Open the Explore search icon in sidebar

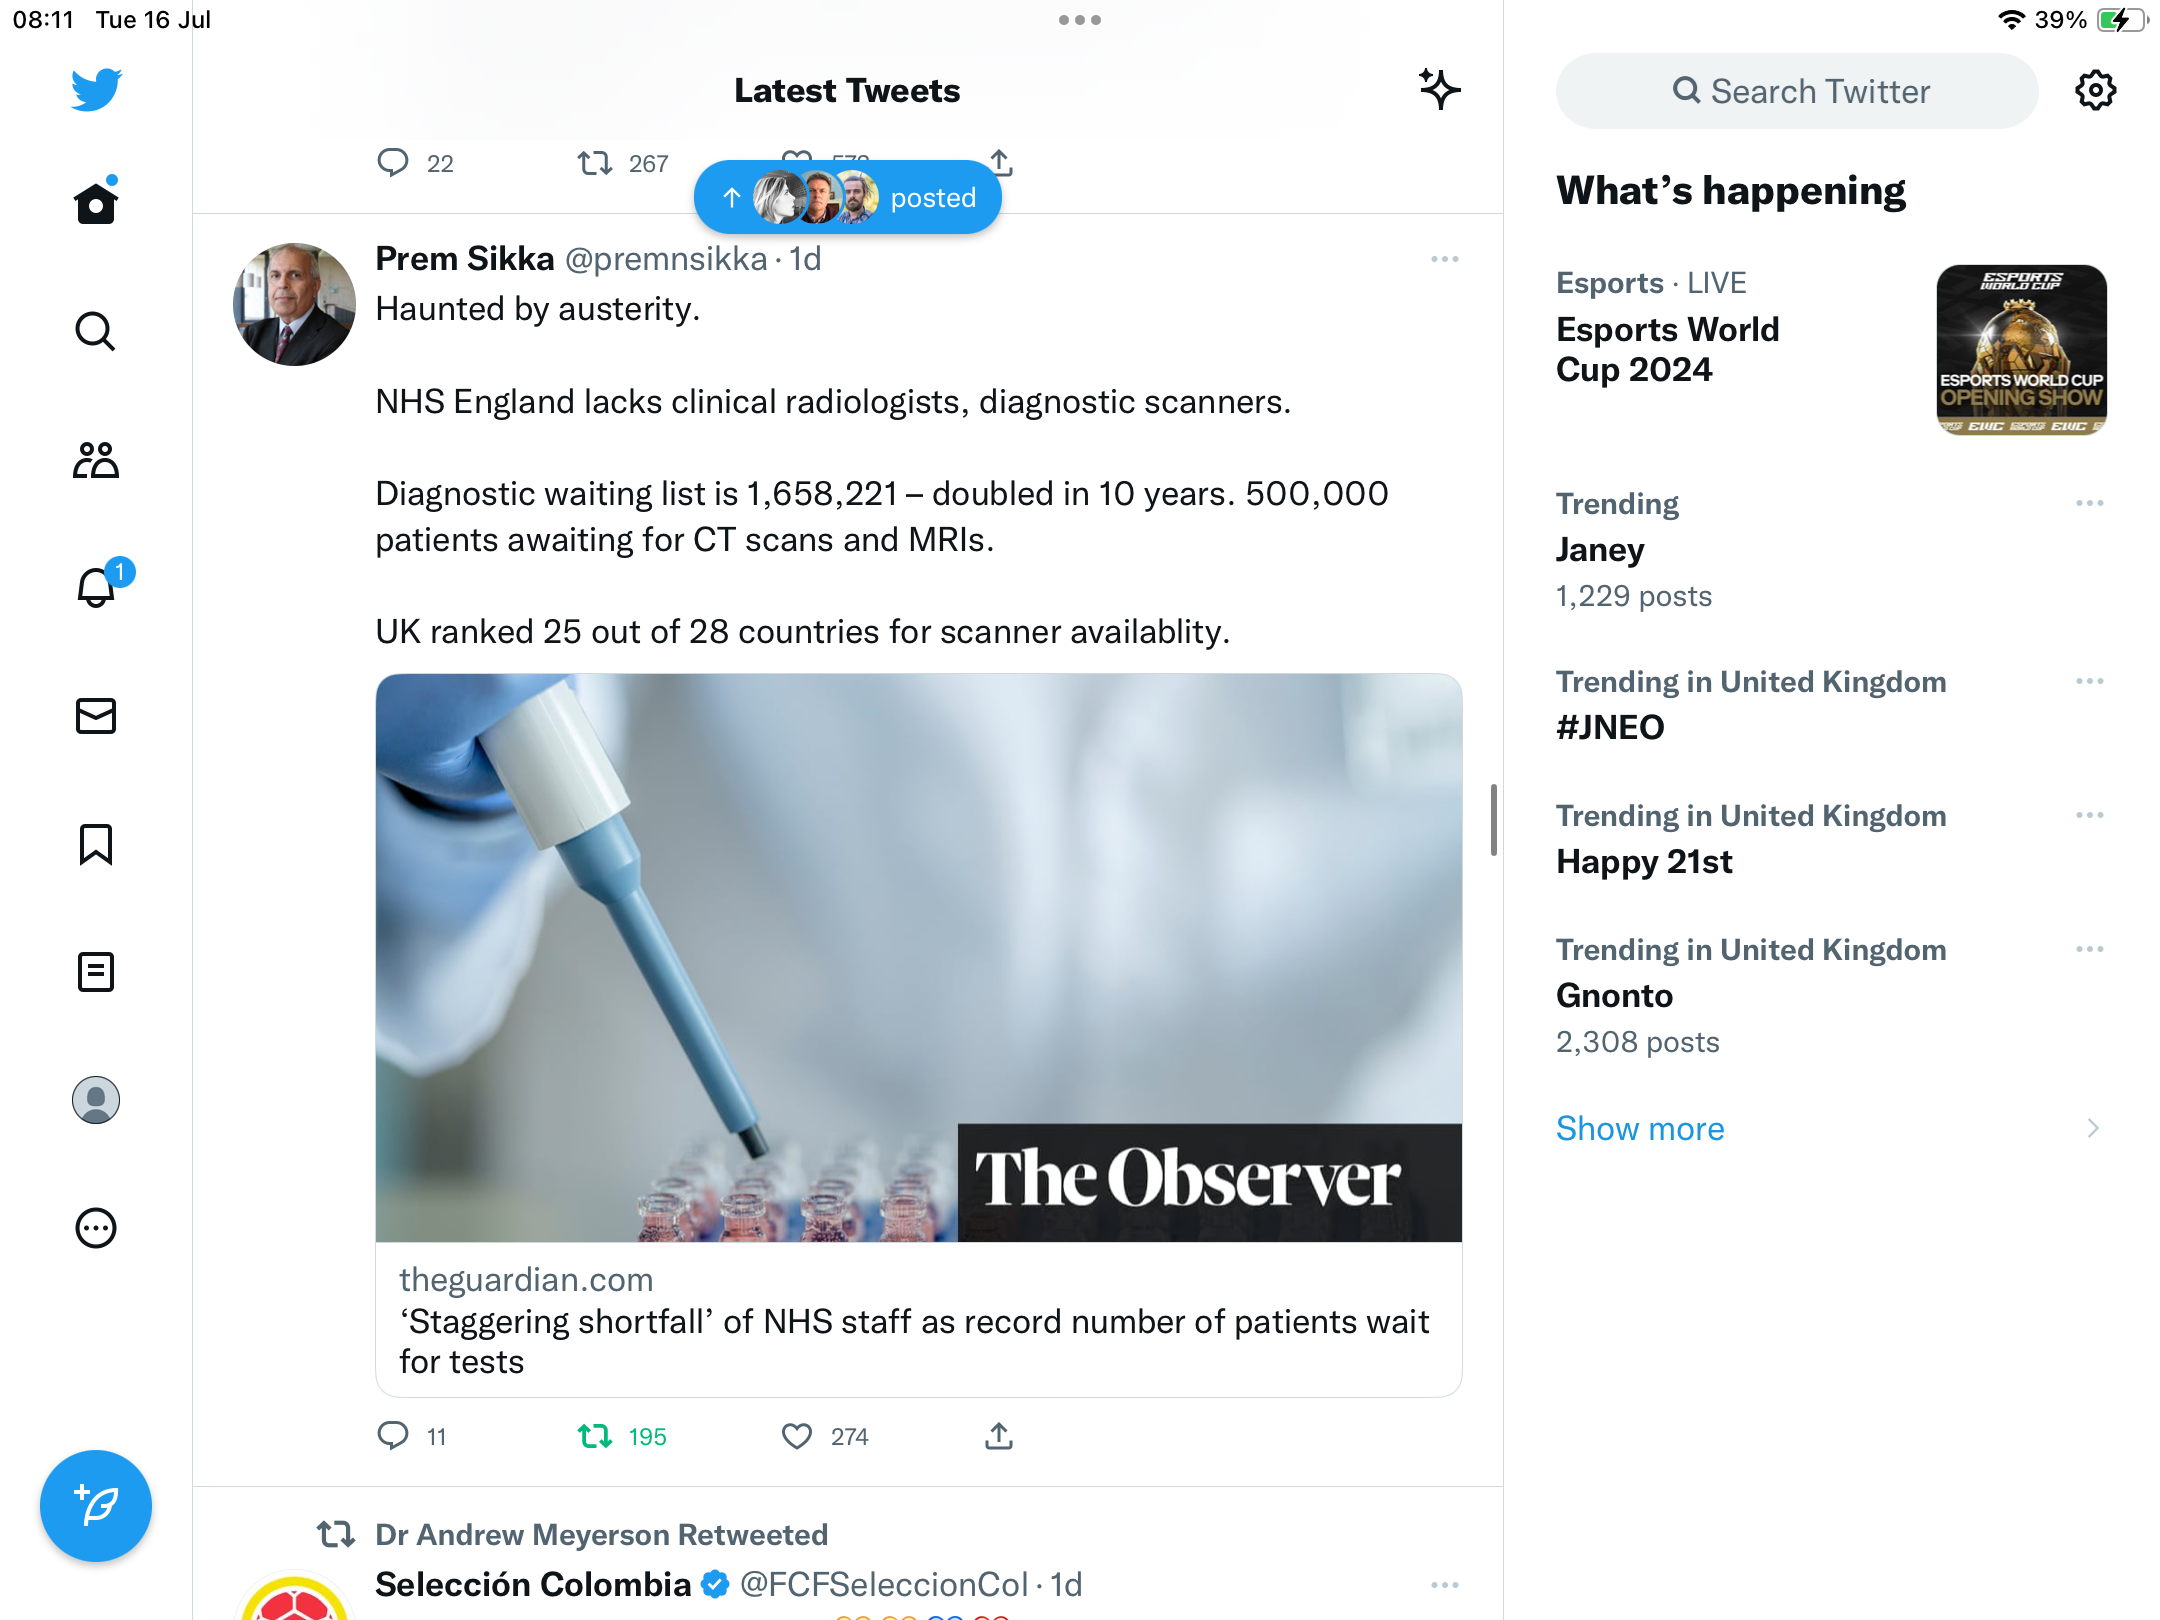pyautogui.click(x=96, y=332)
